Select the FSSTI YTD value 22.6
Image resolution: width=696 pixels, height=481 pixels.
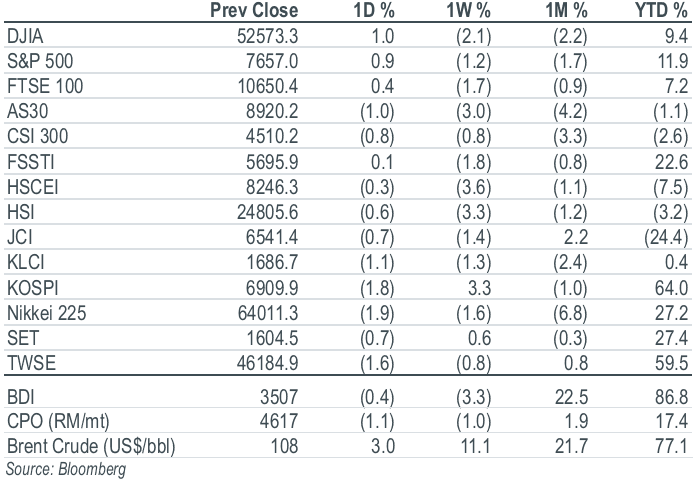672,162
